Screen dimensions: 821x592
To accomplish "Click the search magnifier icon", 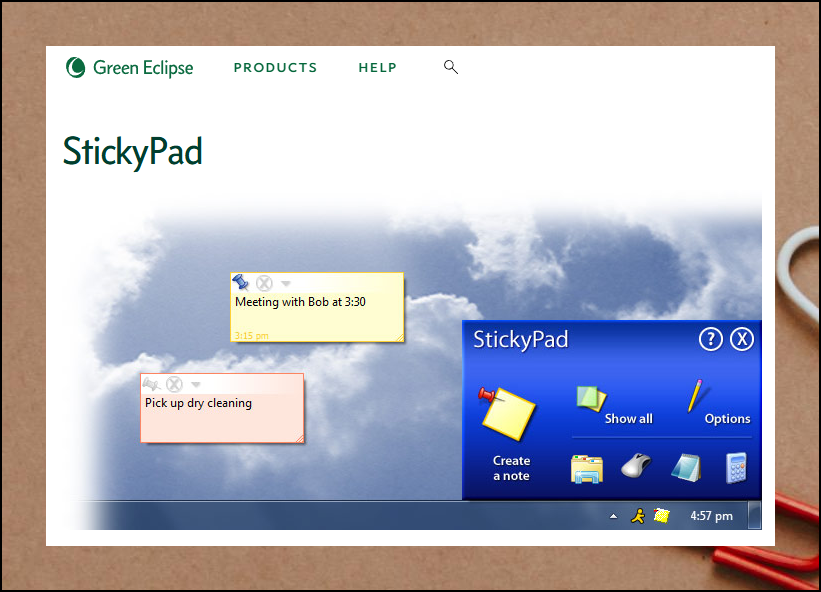I will [451, 67].
